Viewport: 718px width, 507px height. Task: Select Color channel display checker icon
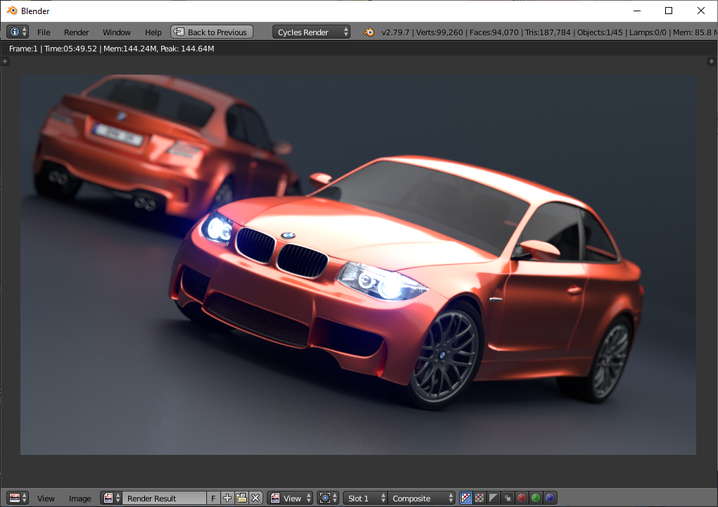[479, 498]
